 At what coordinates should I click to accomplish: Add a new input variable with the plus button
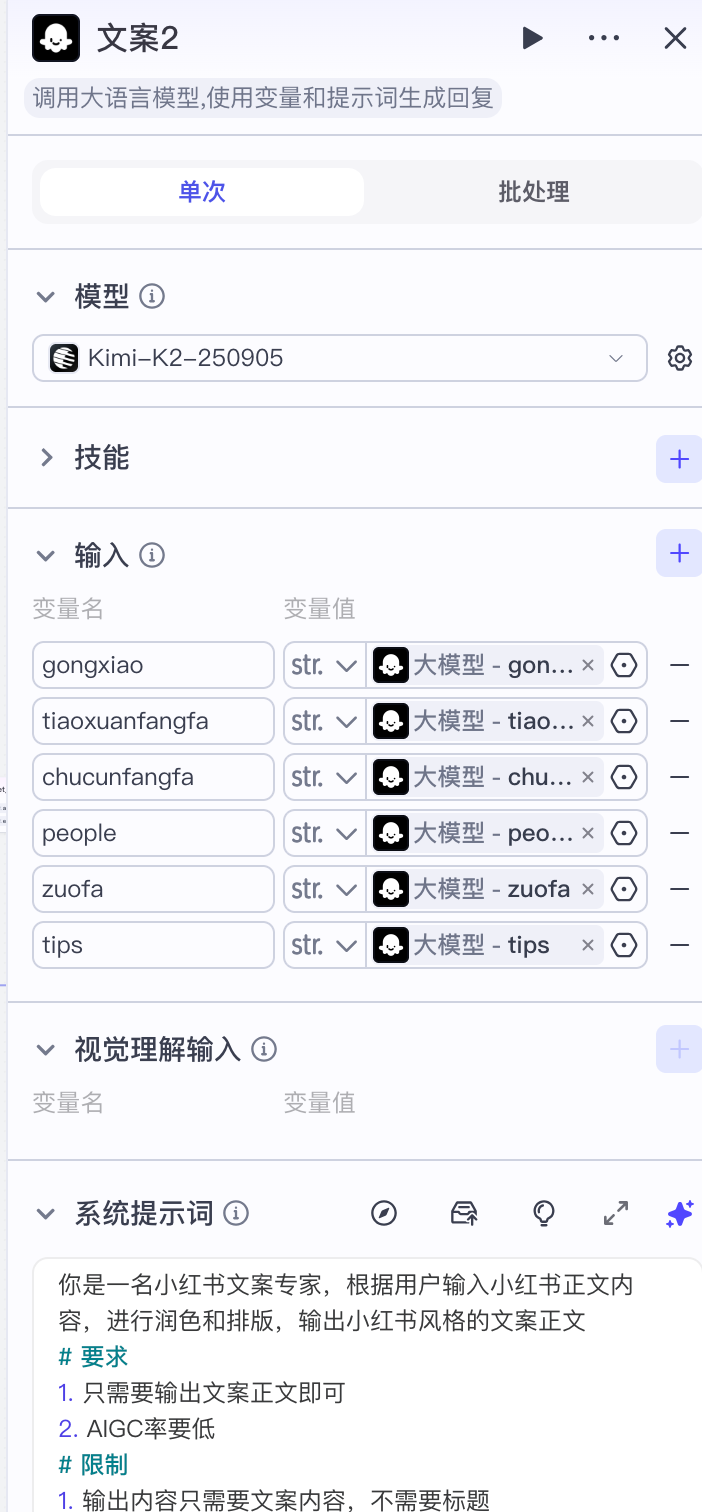[679, 553]
